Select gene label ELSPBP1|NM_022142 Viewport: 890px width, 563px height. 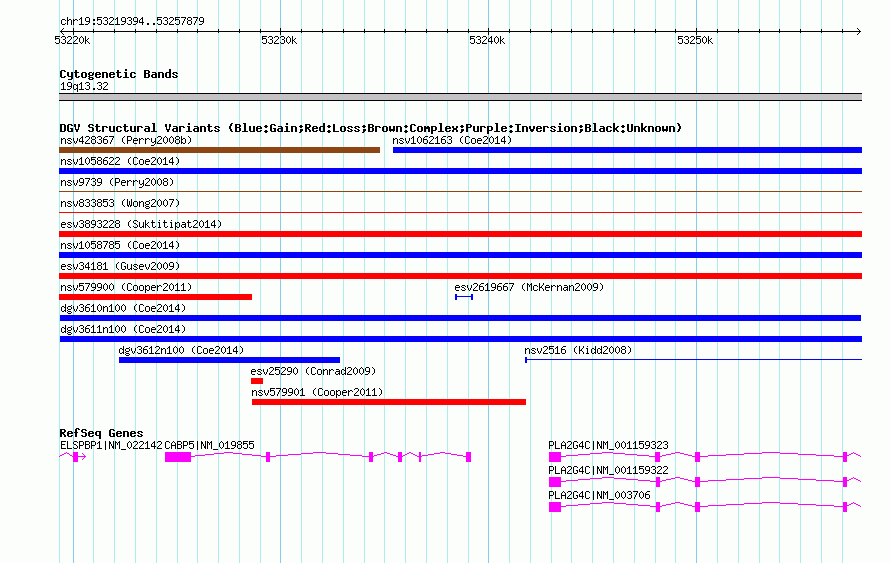coord(111,446)
